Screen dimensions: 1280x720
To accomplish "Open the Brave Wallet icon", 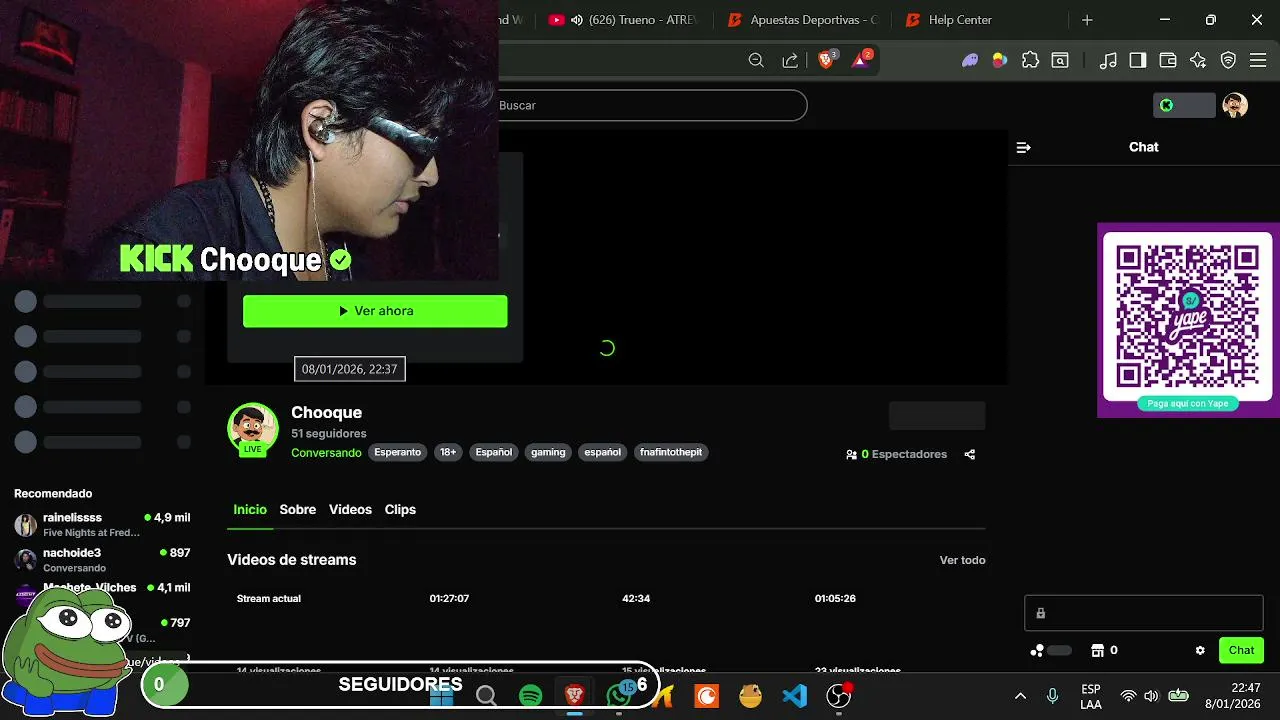I will (1168, 60).
